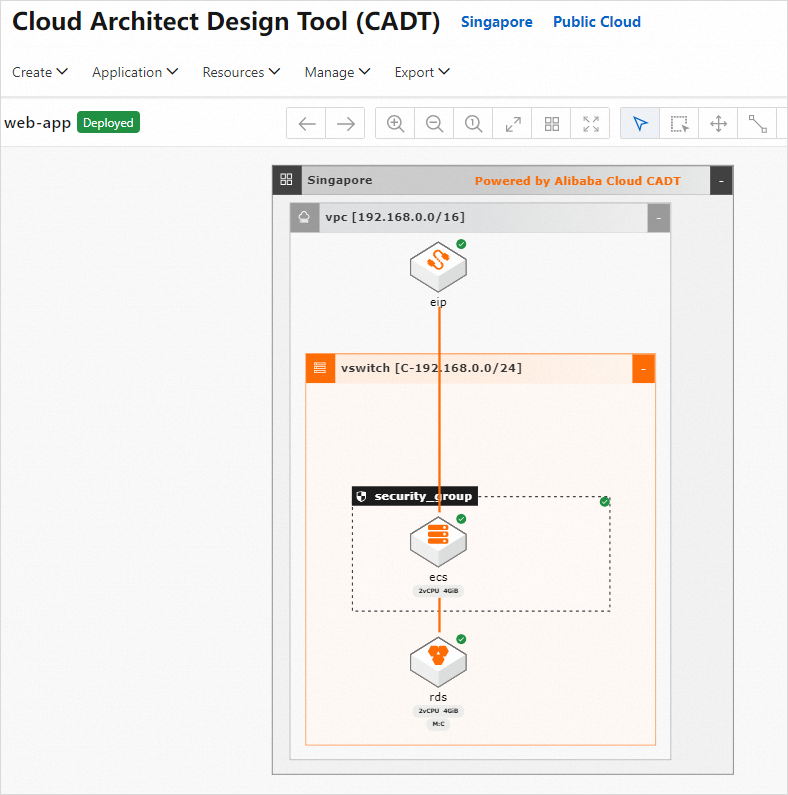Zoom in with the plus magnifier icon
Screen dimensions: 788x795
click(x=395, y=123)
